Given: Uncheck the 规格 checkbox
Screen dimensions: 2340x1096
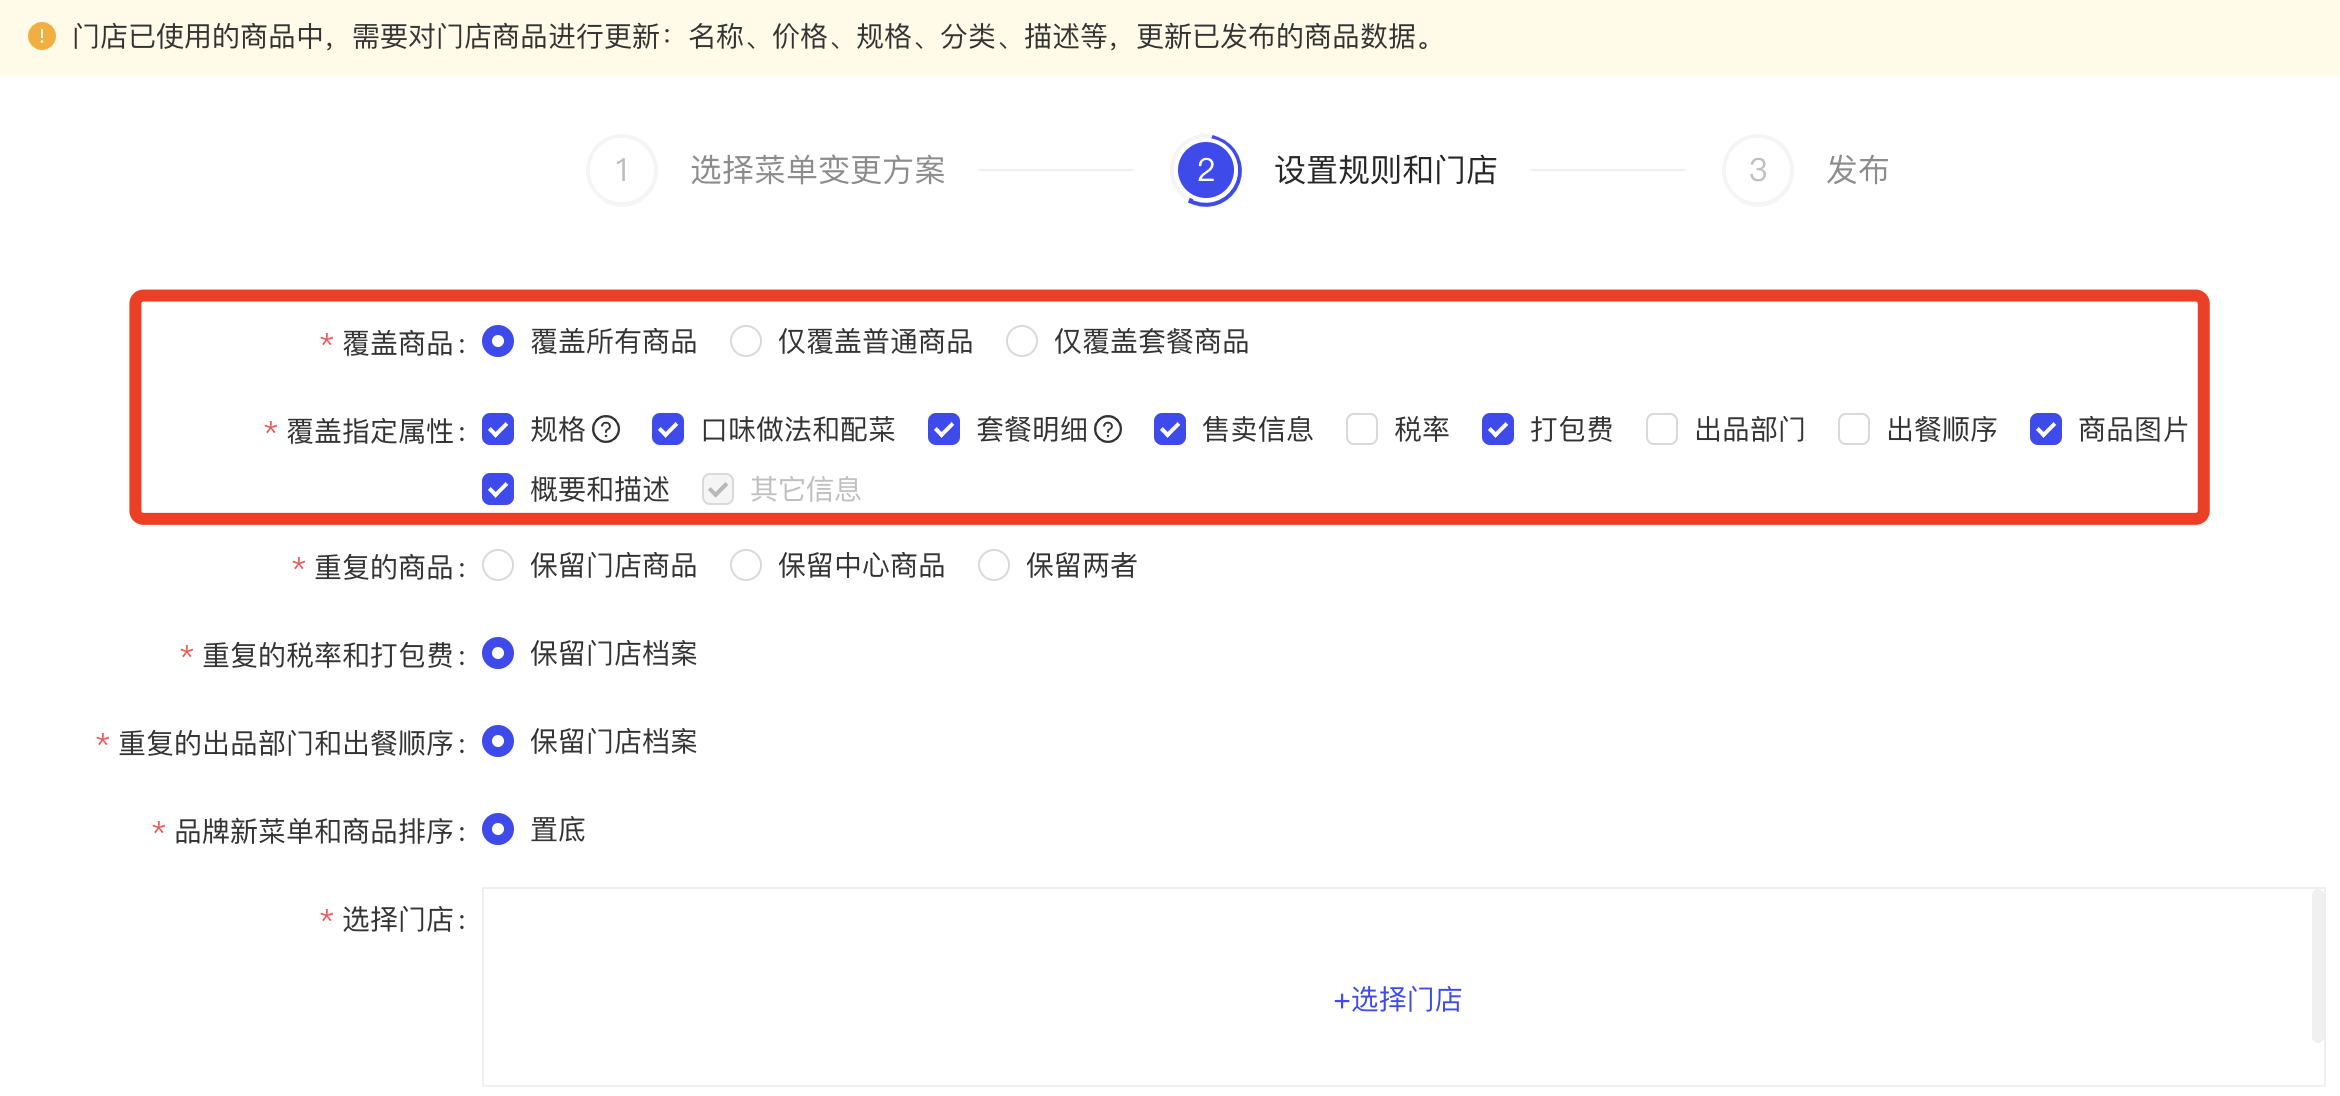Looking at the screenshot, I should coord(498,430).
